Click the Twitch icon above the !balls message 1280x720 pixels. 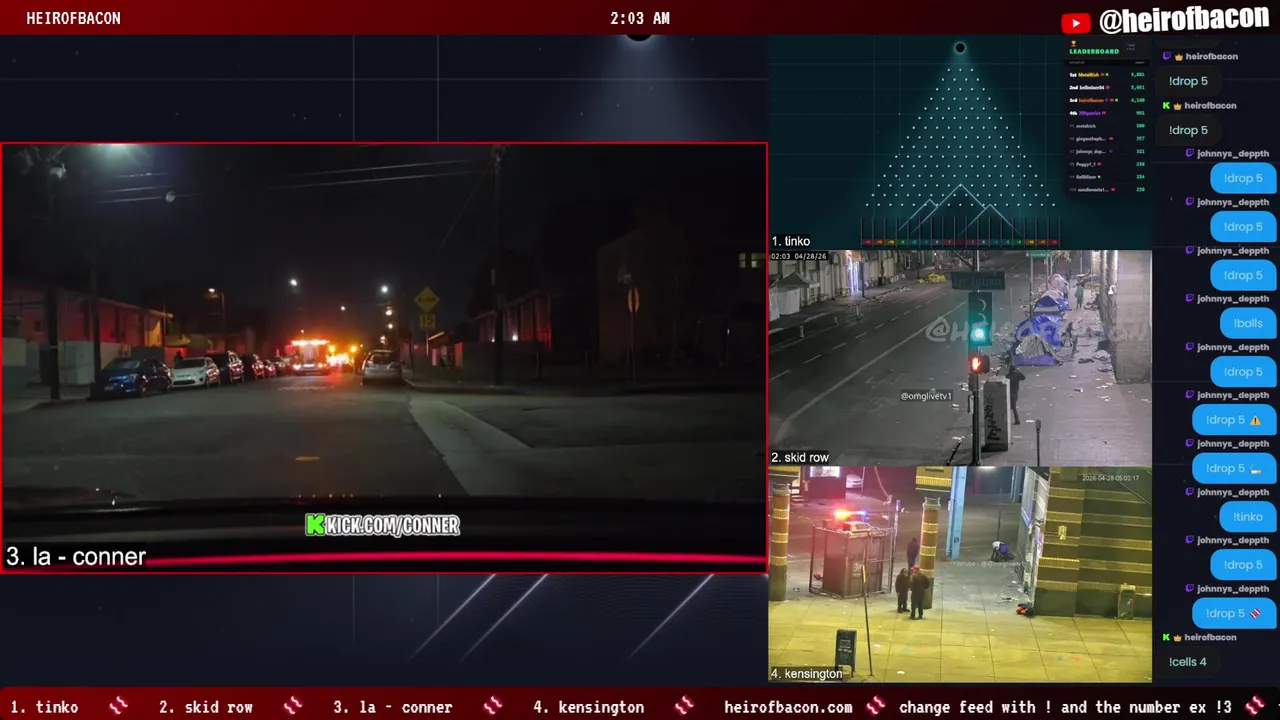[x=1190, y=299]
